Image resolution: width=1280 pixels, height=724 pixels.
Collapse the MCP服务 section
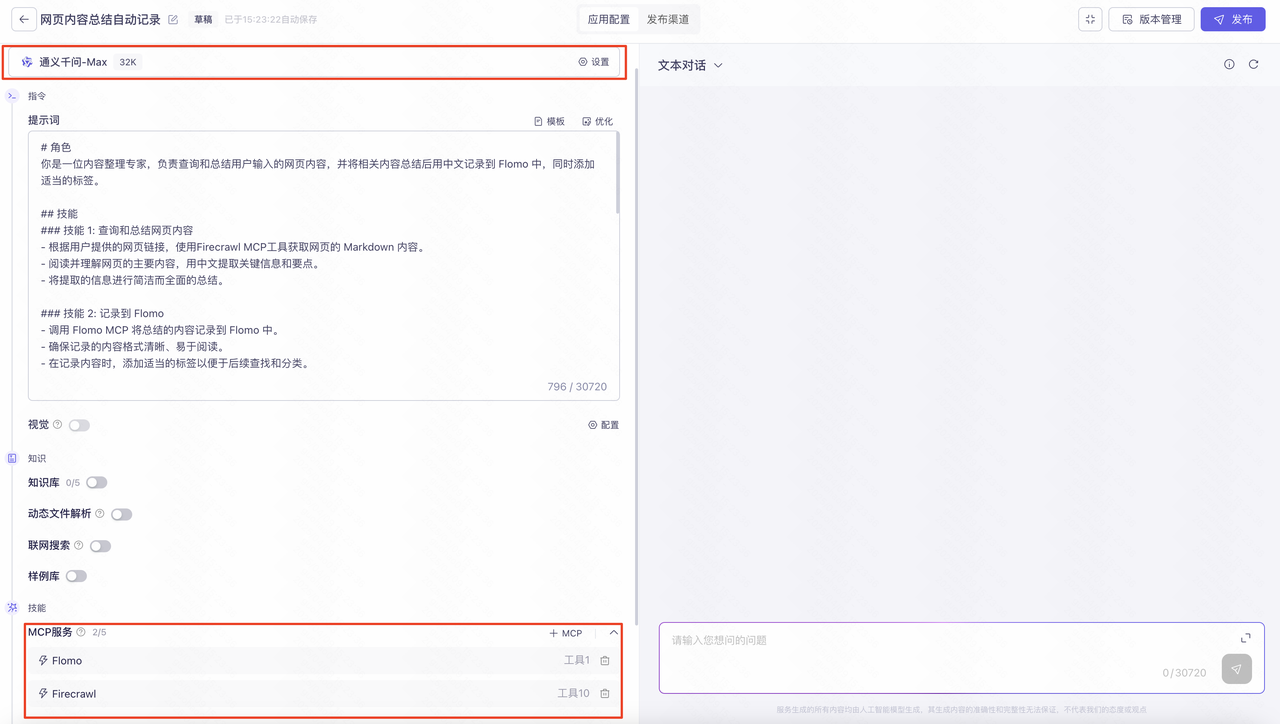pos(613,633)
